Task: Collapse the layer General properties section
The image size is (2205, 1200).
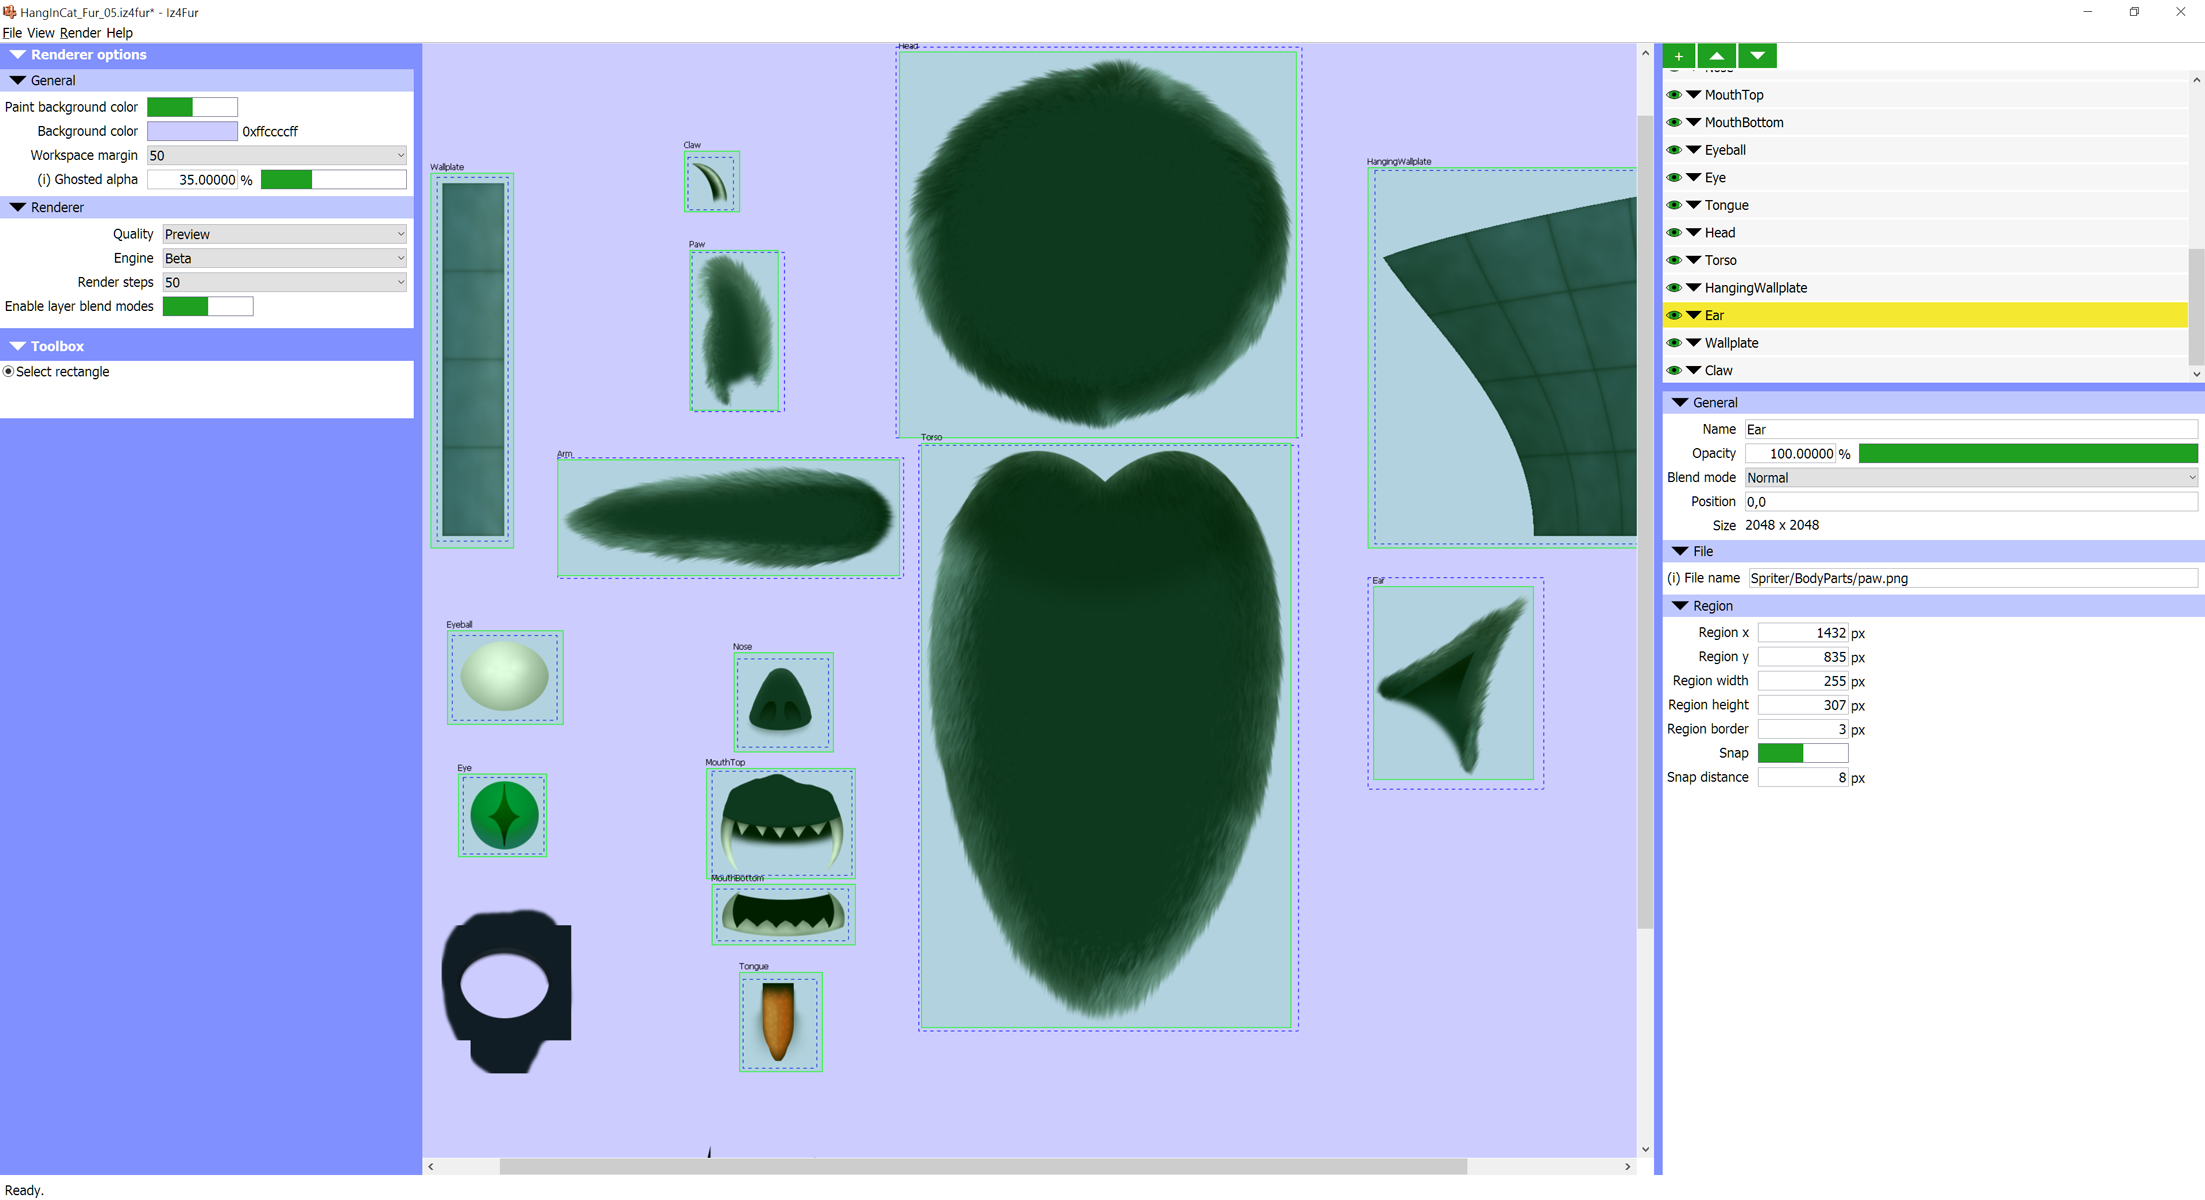Action: click(x=1680, y=402)
